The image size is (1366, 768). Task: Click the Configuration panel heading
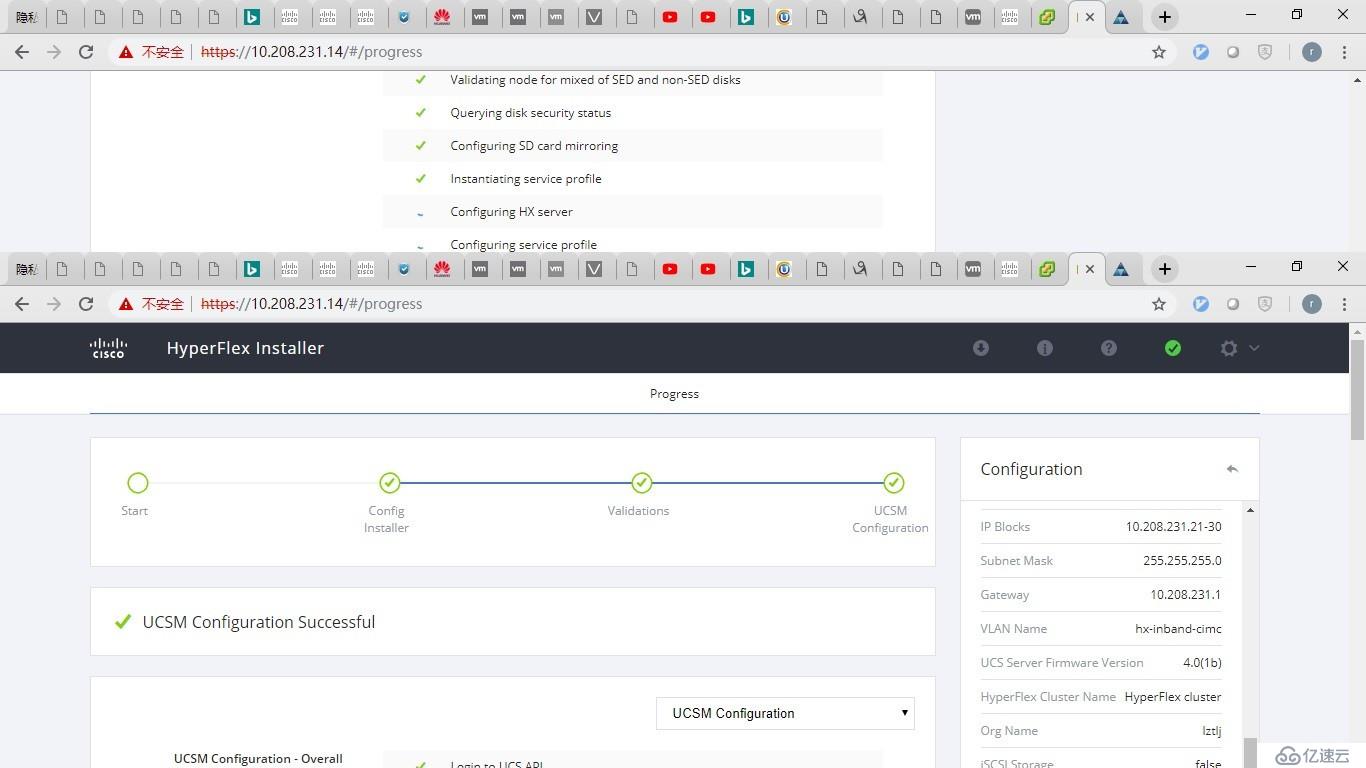point(1031,469)
